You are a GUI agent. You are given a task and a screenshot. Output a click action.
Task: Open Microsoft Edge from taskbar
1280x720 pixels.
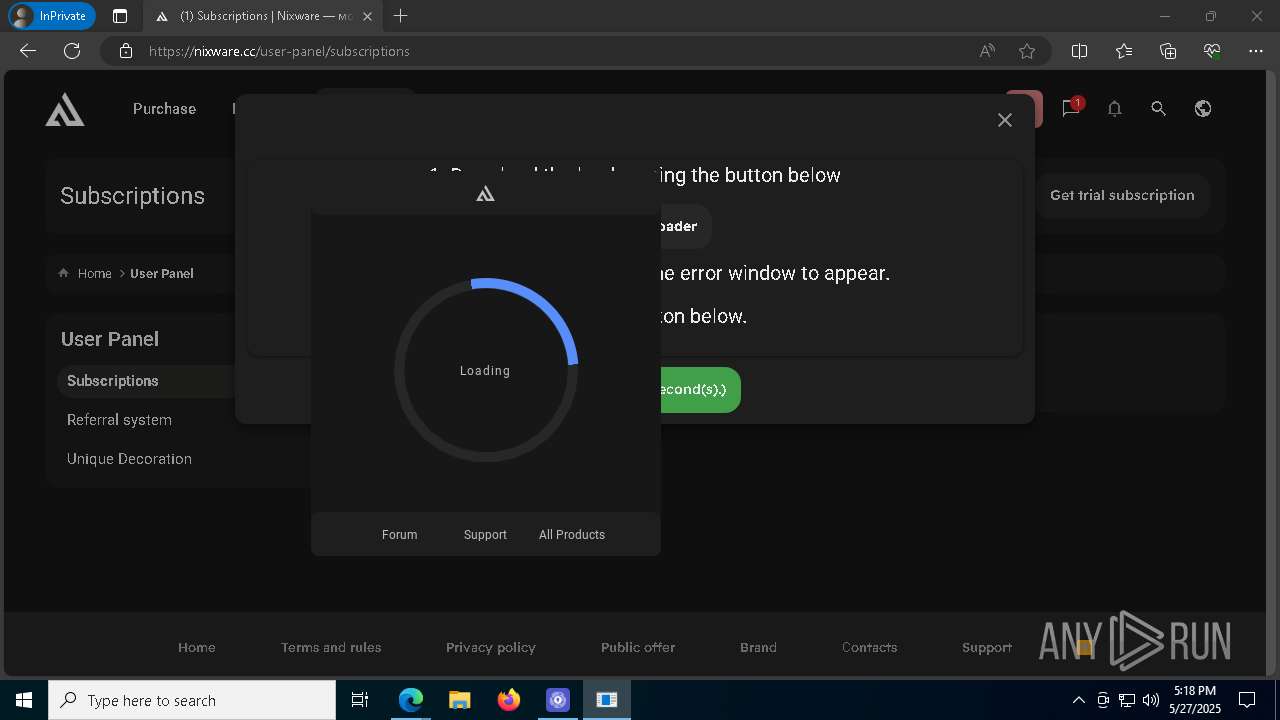411,700
